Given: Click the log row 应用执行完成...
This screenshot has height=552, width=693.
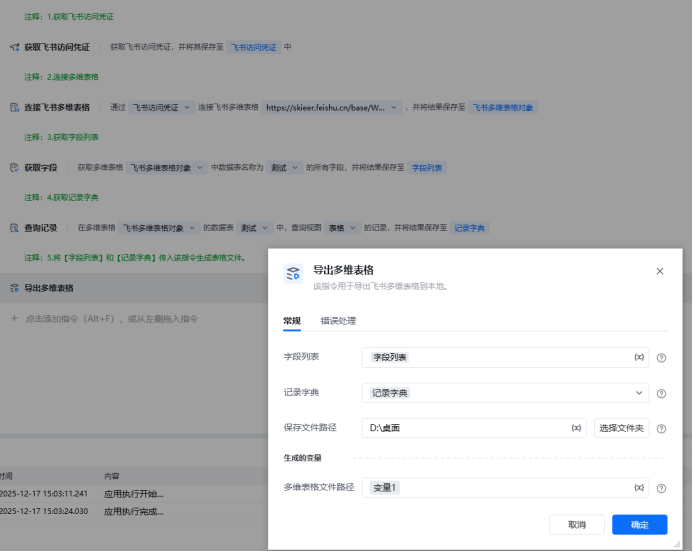Looking at the screenshot, I should click(x=133, y=511).
